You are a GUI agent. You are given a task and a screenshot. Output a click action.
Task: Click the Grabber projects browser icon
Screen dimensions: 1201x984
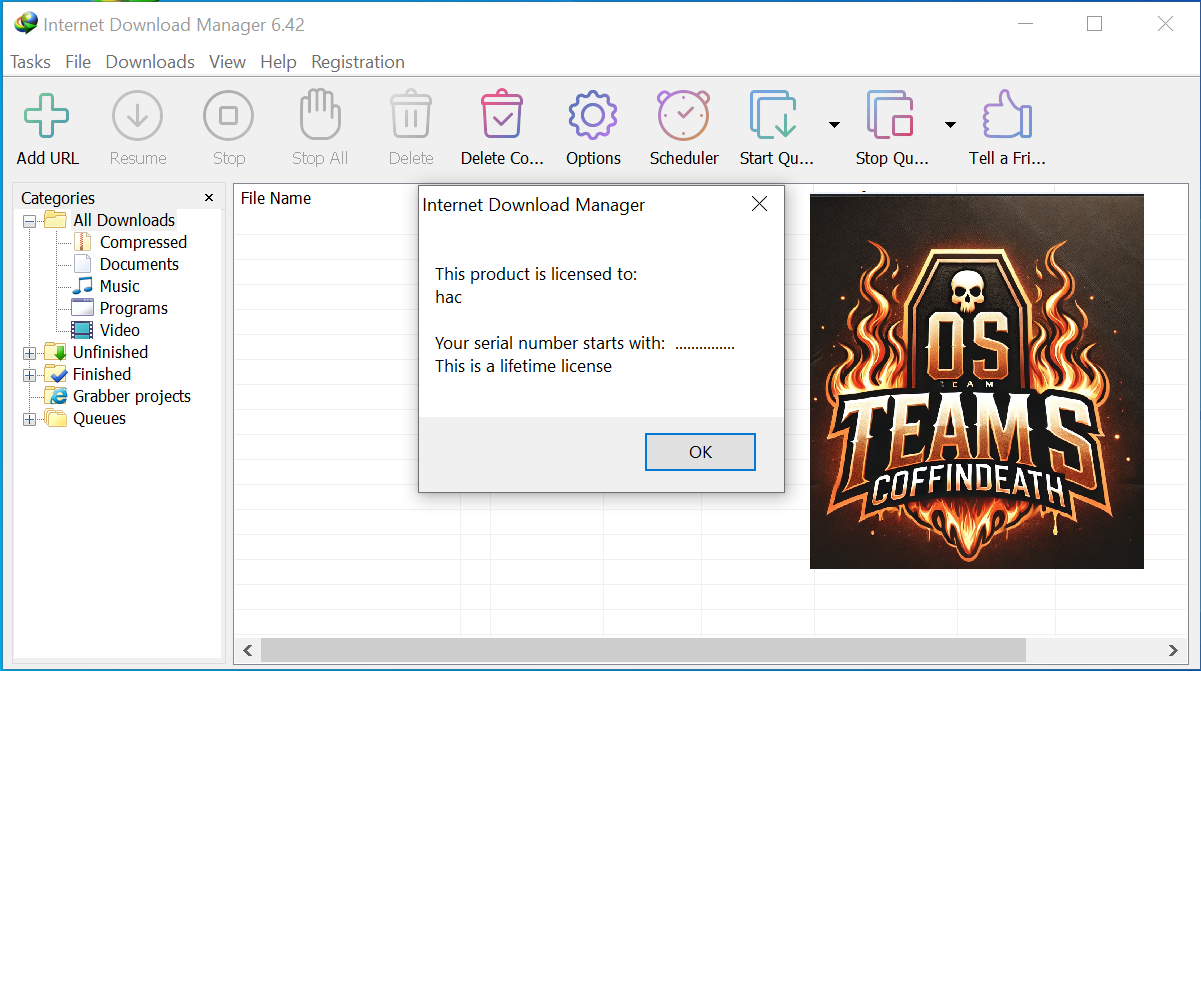56,396
